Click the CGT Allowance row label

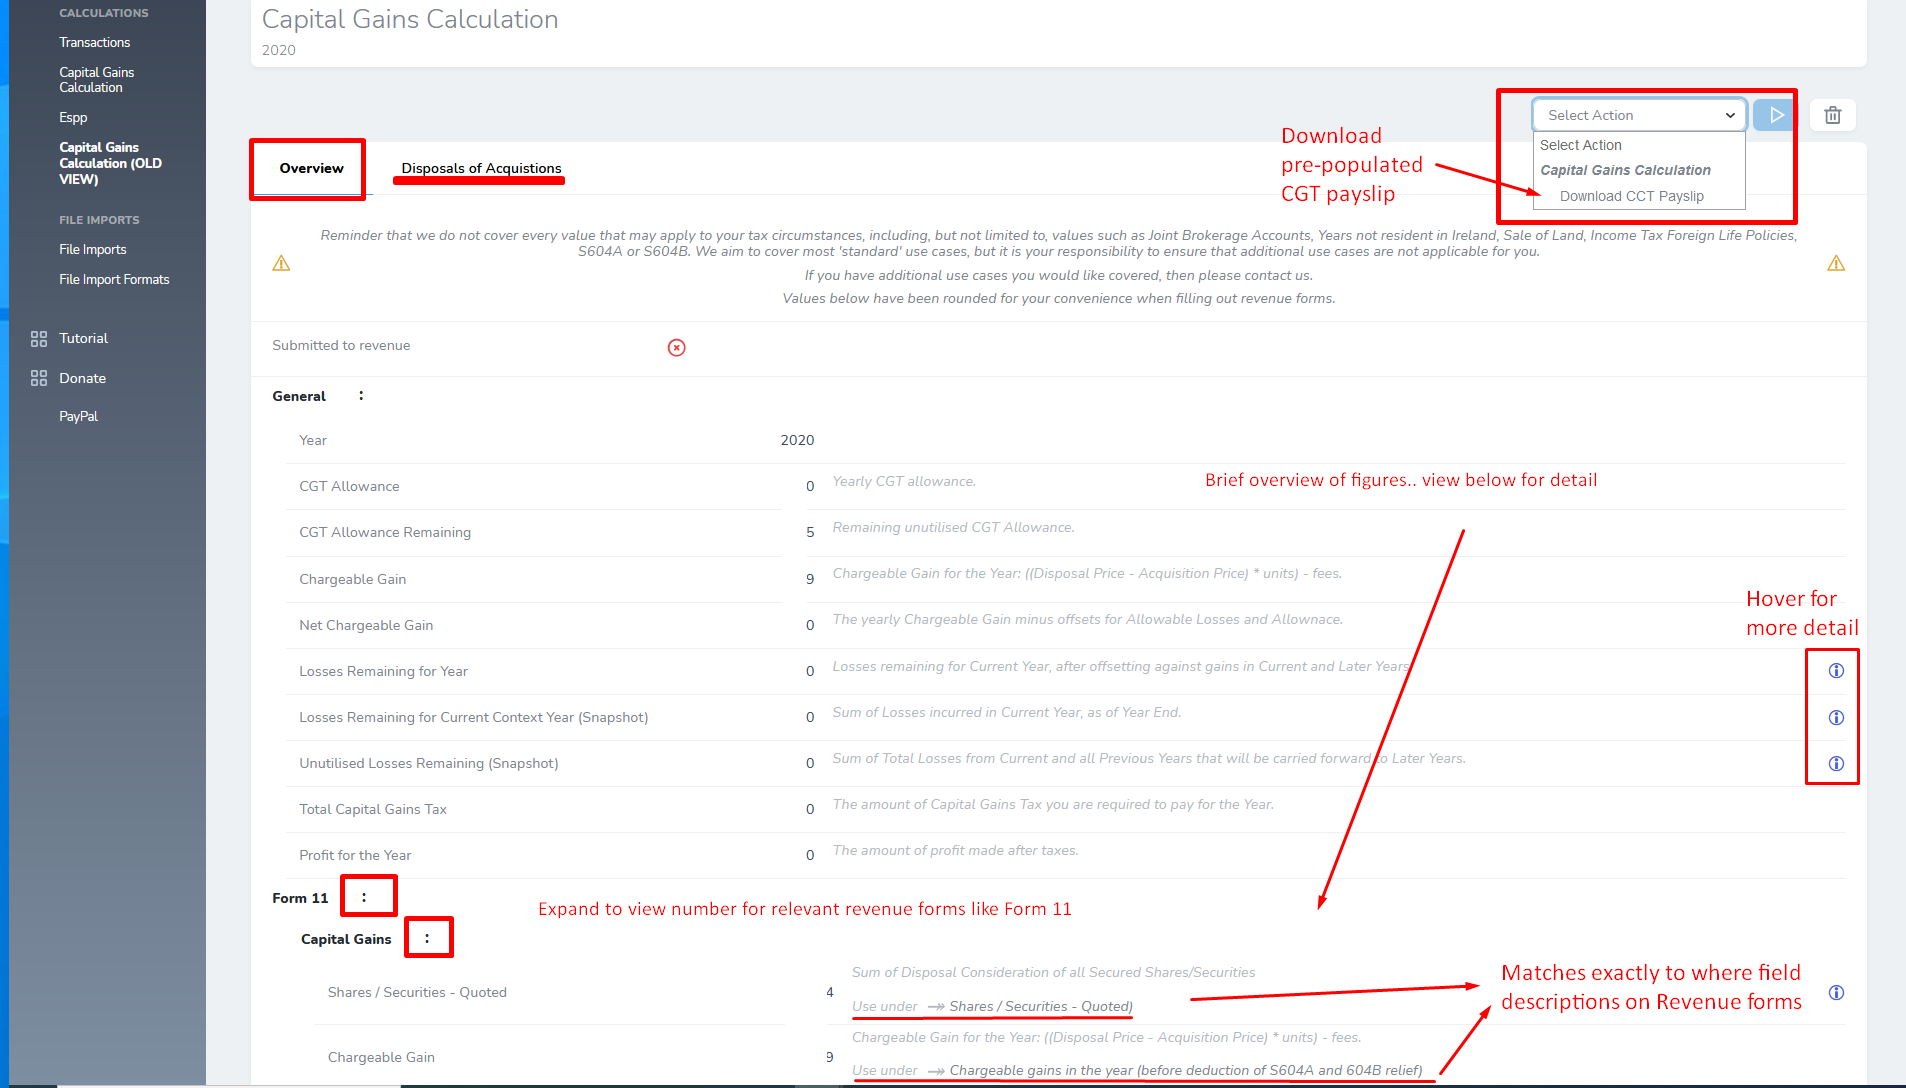pos(349,486)
